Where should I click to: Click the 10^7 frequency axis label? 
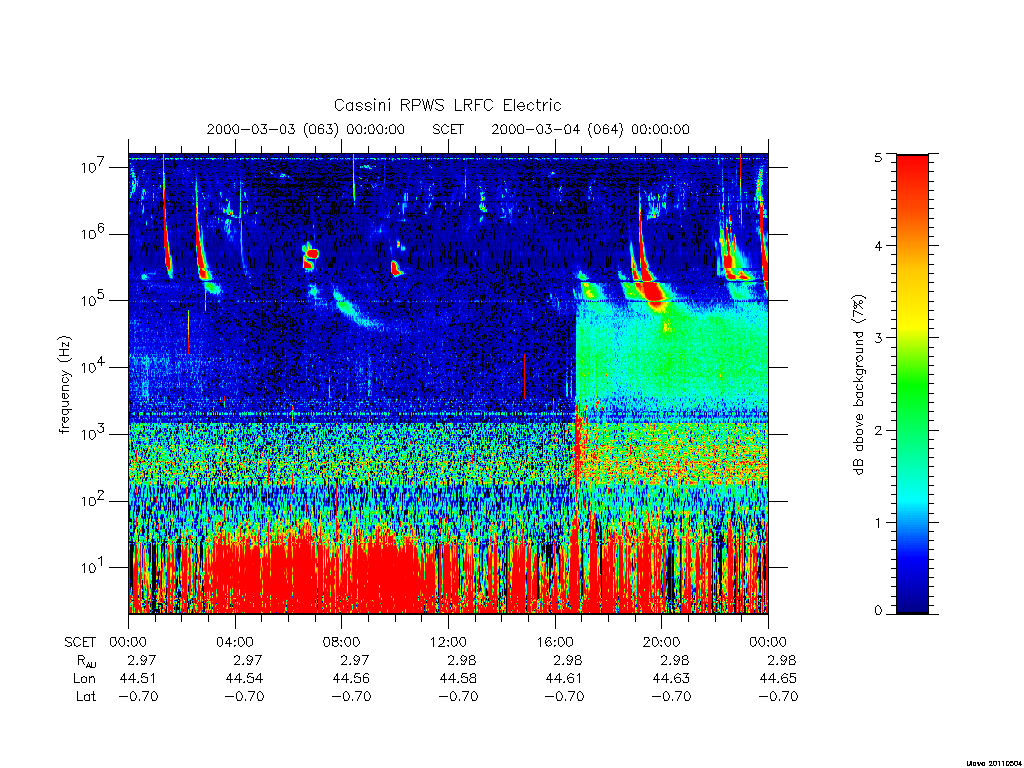(94, 167)
